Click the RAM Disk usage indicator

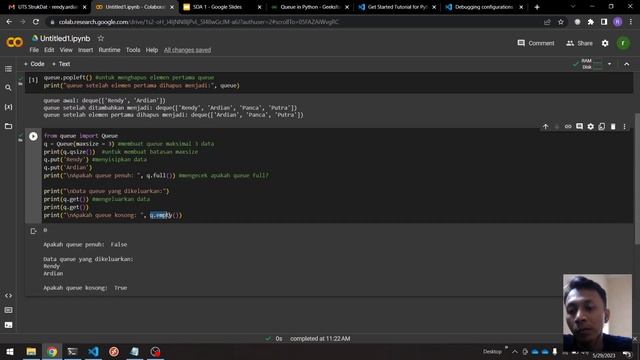(587, 64)
